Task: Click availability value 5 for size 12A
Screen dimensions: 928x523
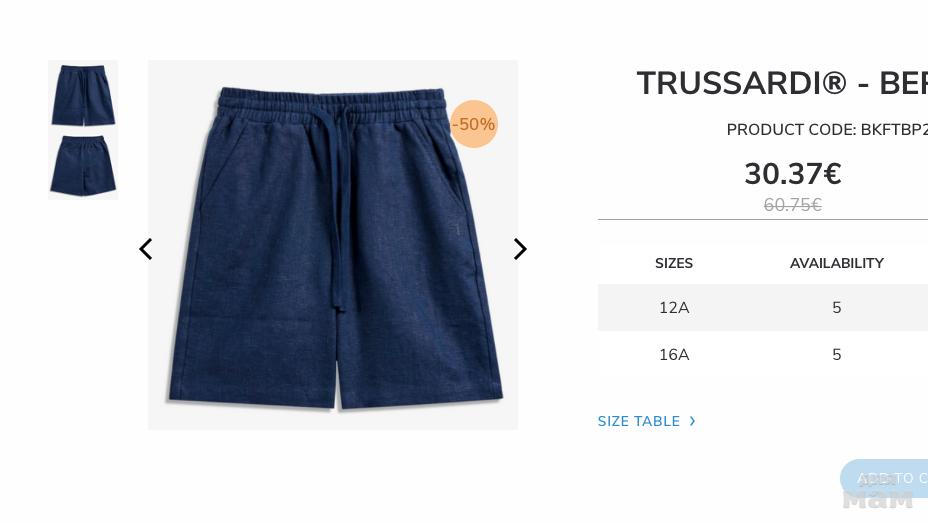Action: coord(836,308)
